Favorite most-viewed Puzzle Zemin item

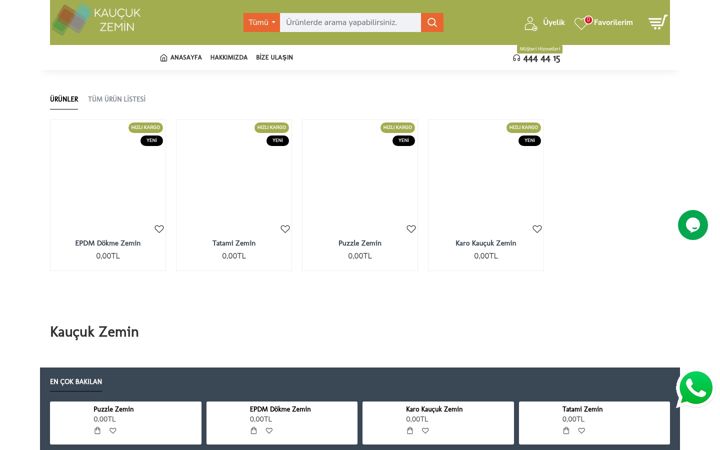[113, 430]
